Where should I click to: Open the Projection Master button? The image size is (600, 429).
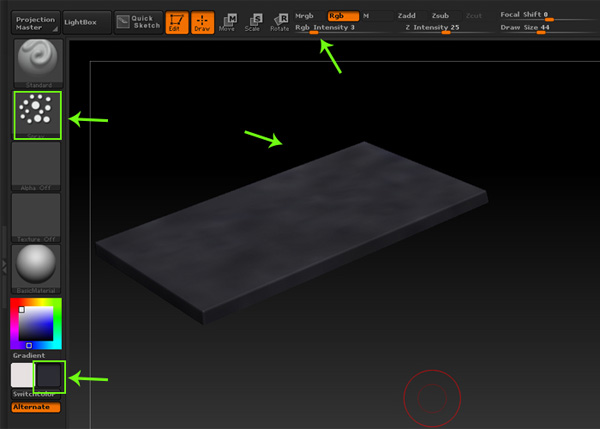coord(35,21)
